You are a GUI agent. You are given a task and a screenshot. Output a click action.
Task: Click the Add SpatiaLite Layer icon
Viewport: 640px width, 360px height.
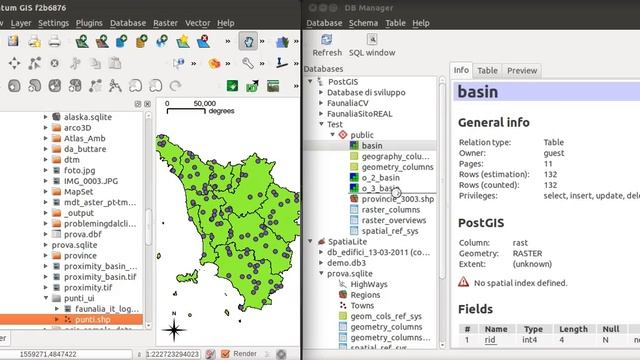(x=142, y=41)
